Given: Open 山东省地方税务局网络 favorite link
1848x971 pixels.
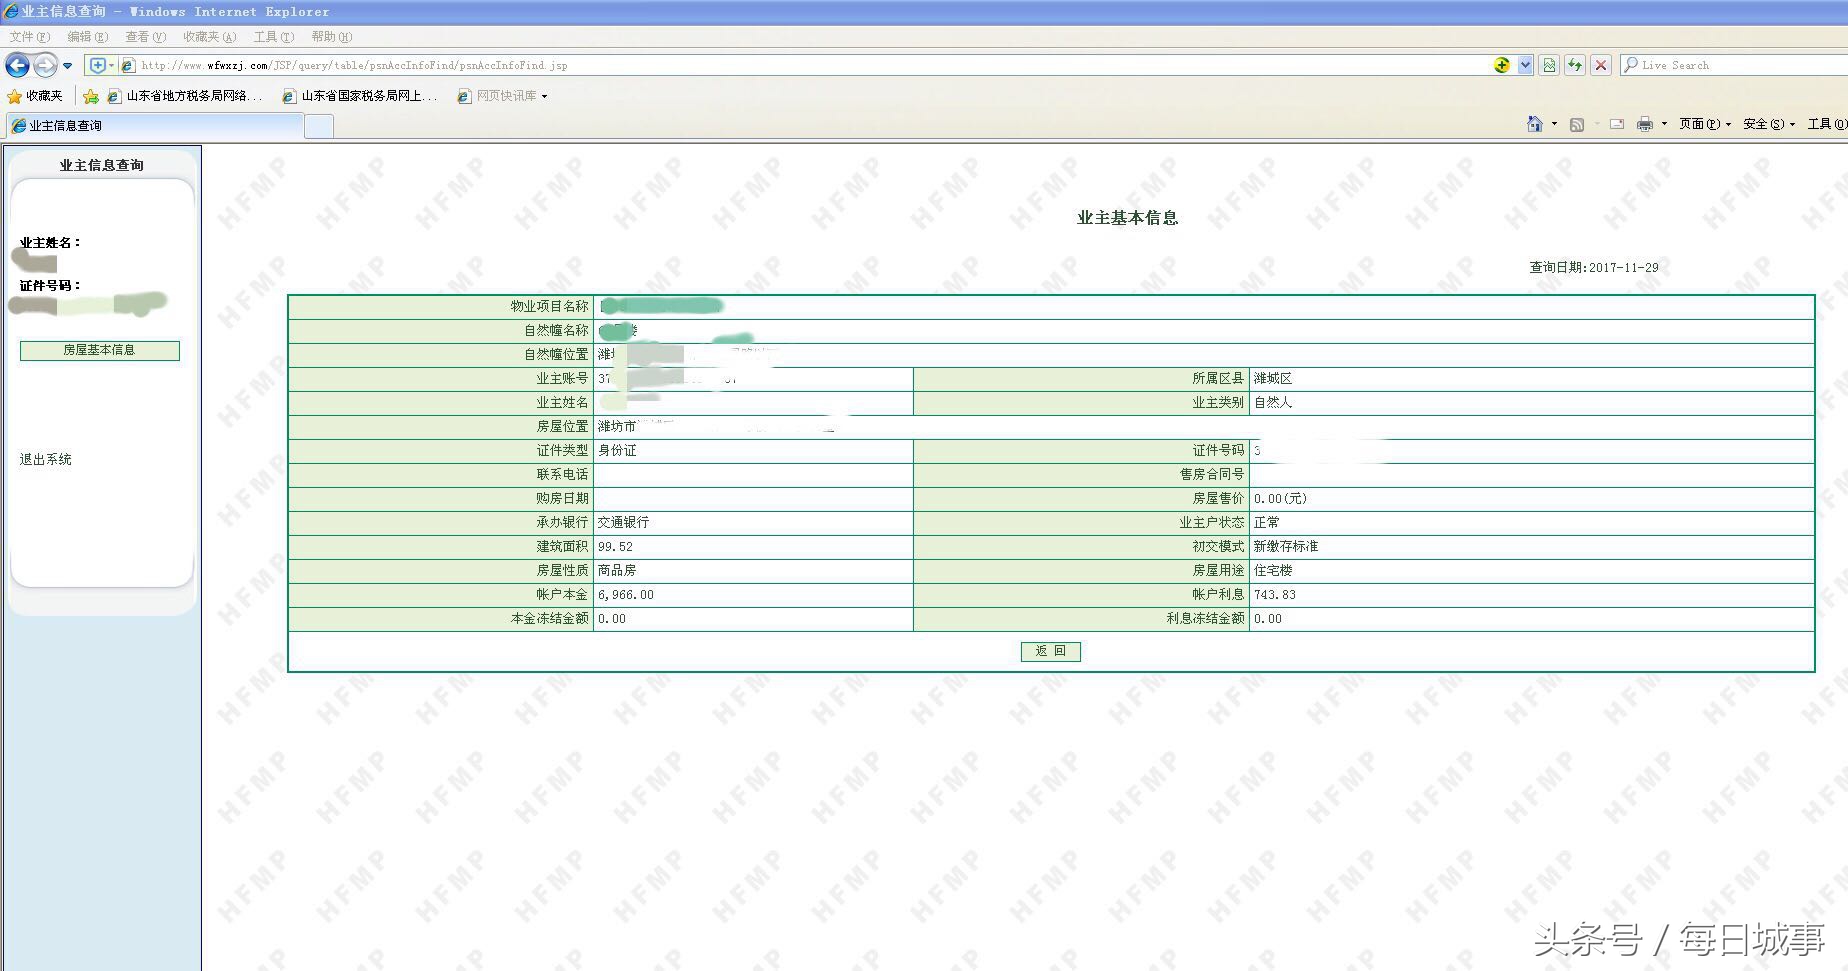Looking at the screenshot, I should coord(185,96).
